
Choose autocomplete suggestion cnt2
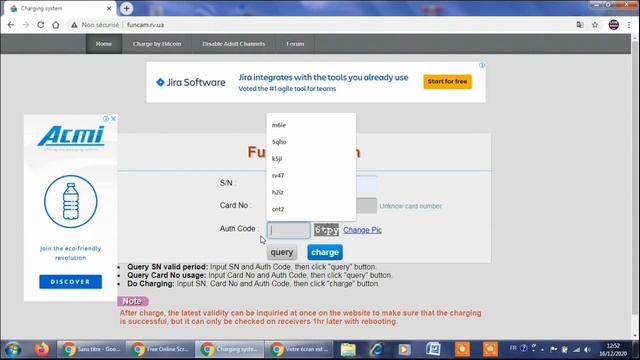click(x=311, y=209)
